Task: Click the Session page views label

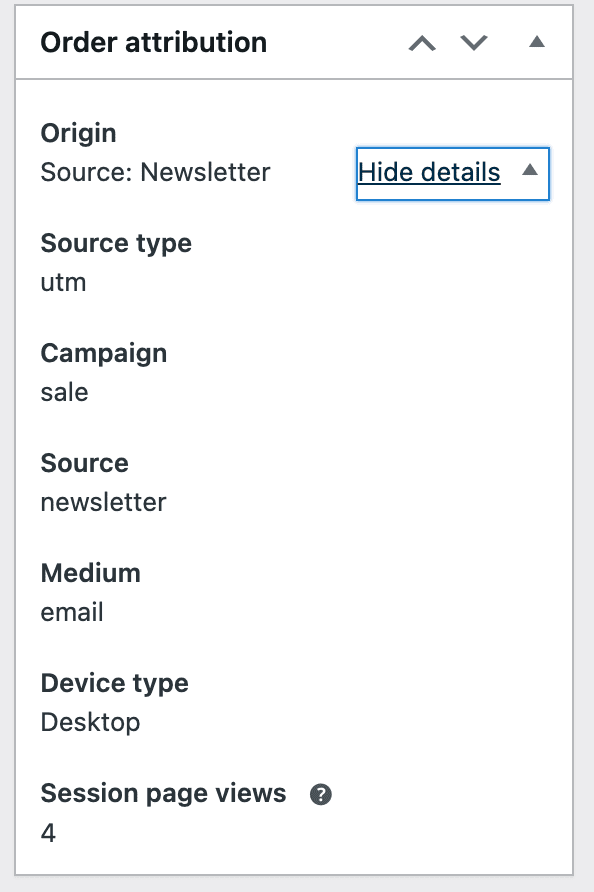Action: [163, 794]
